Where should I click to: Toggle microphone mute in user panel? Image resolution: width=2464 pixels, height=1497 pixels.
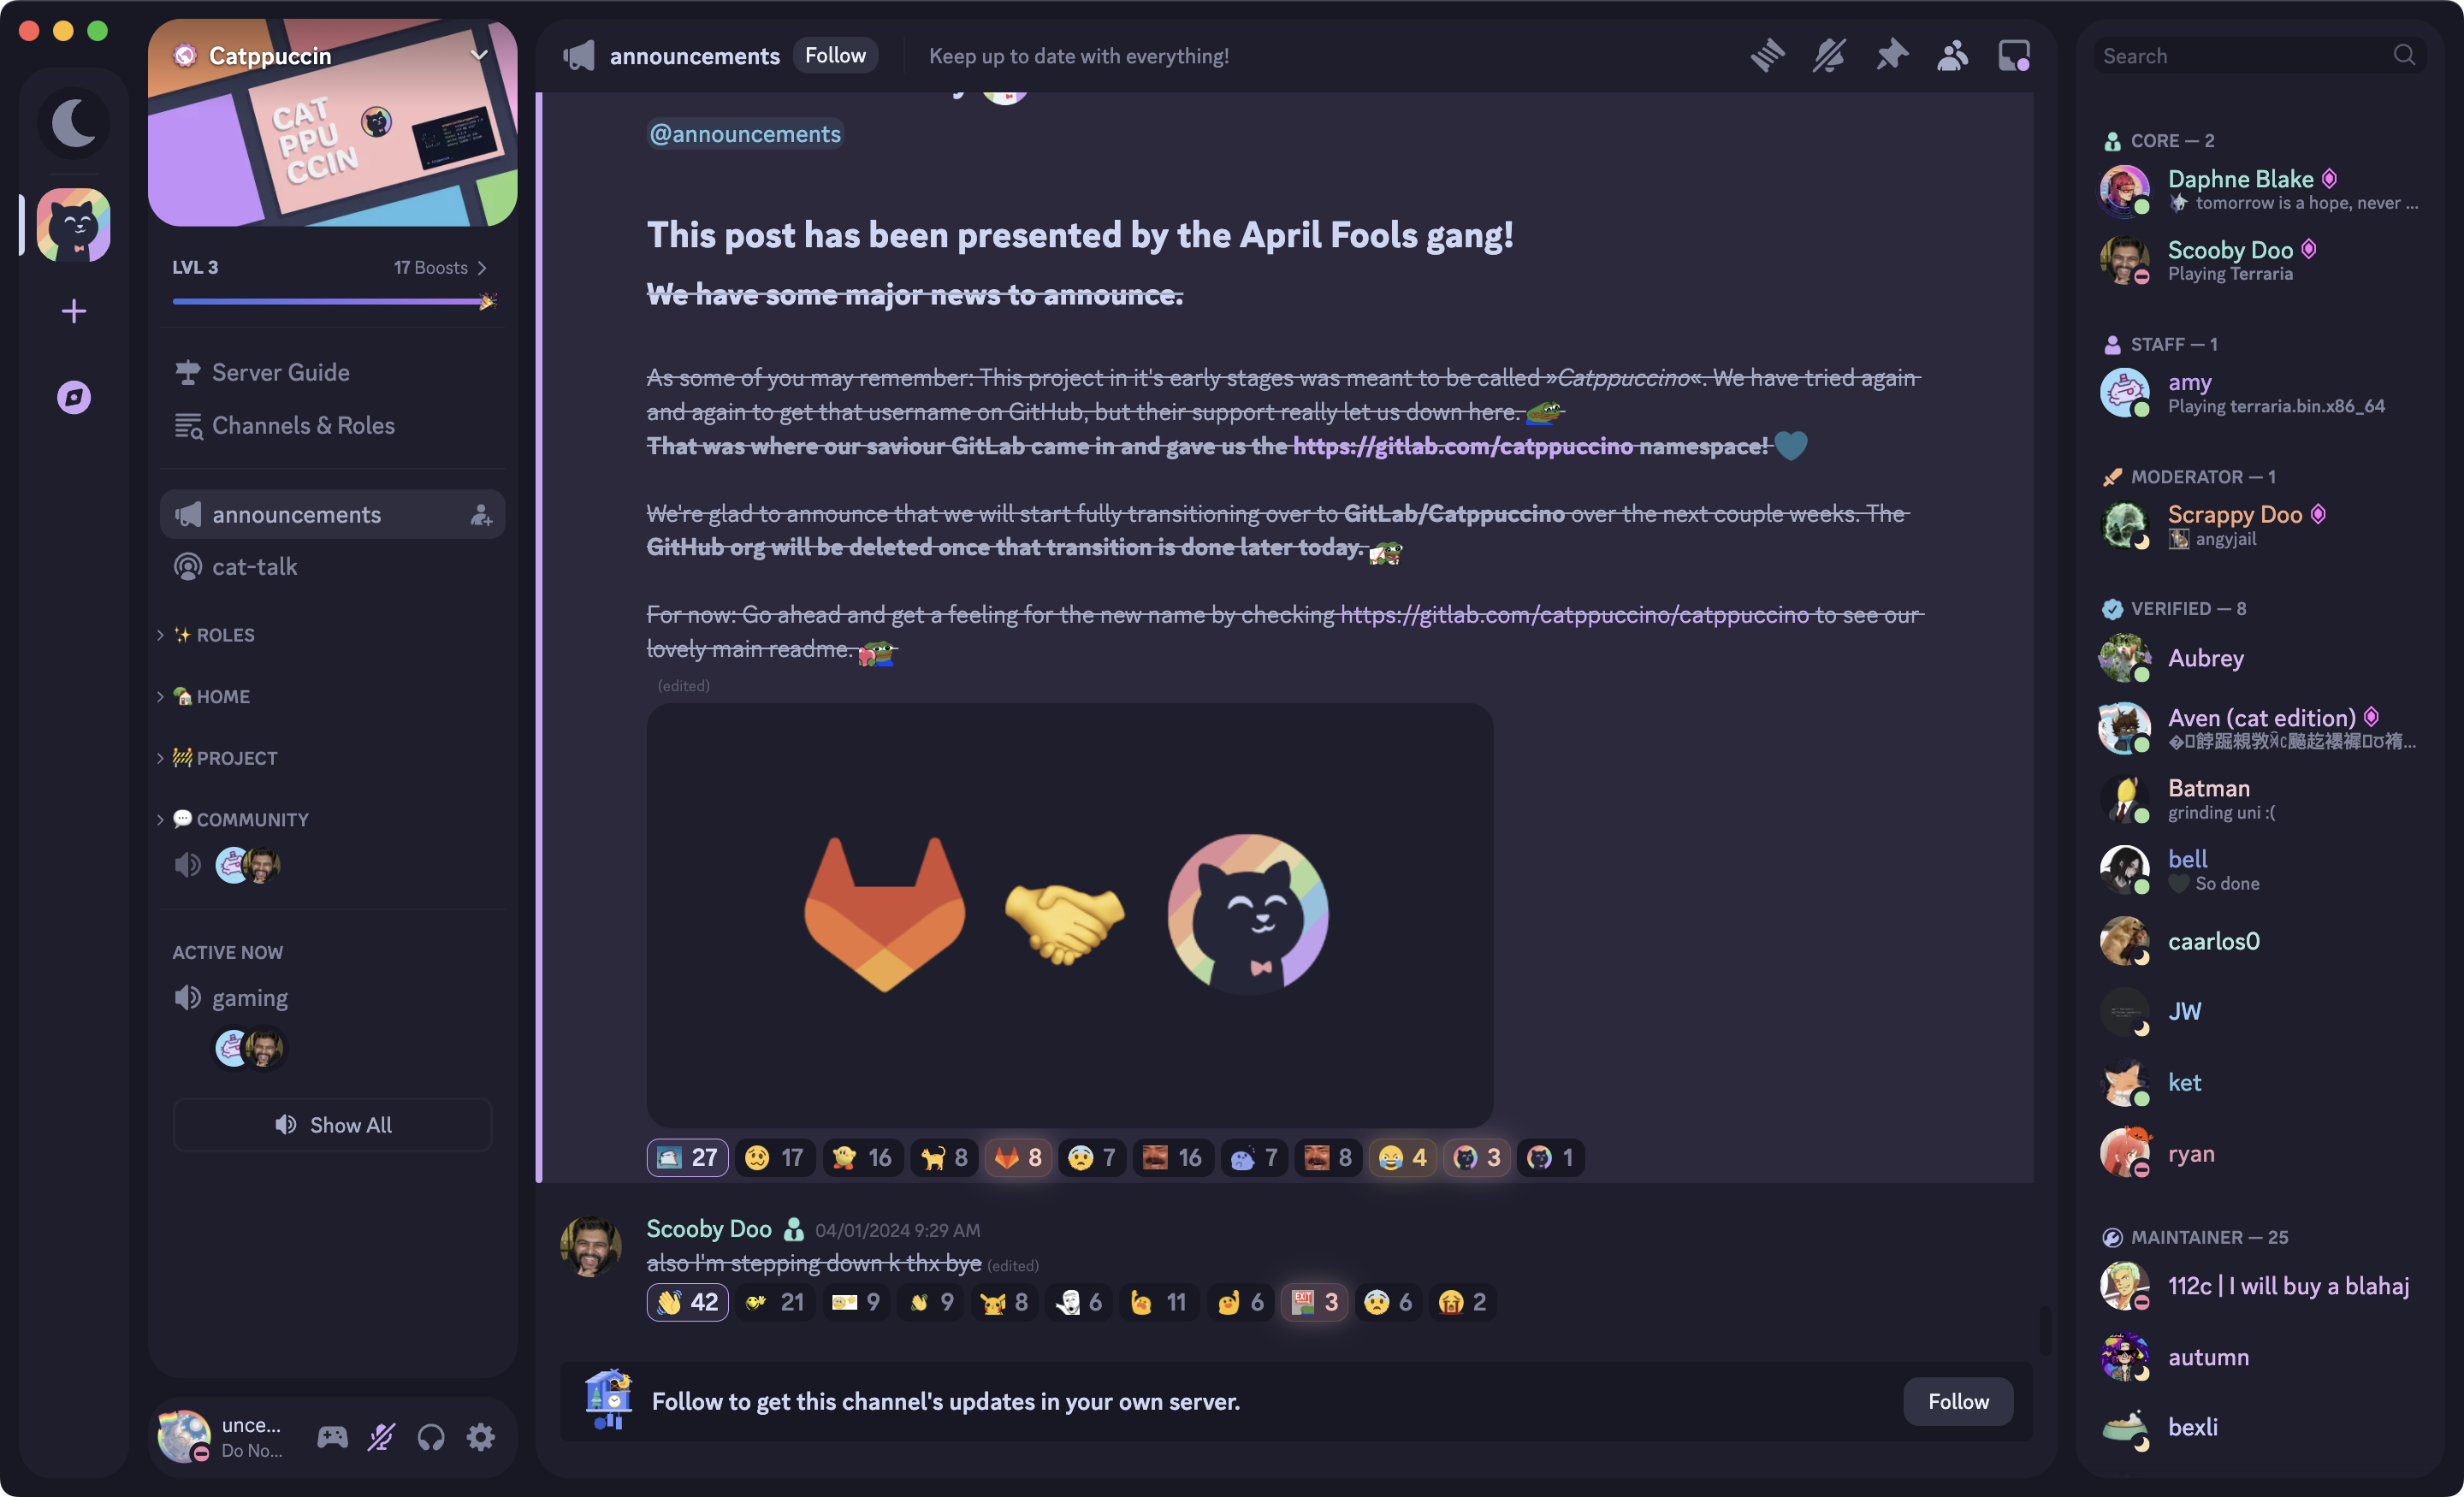[381, 1437]
